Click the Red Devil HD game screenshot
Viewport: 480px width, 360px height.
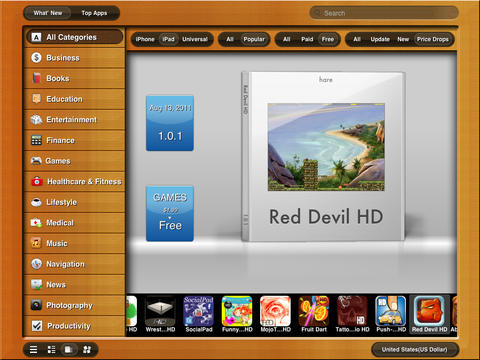click(326, 147)
